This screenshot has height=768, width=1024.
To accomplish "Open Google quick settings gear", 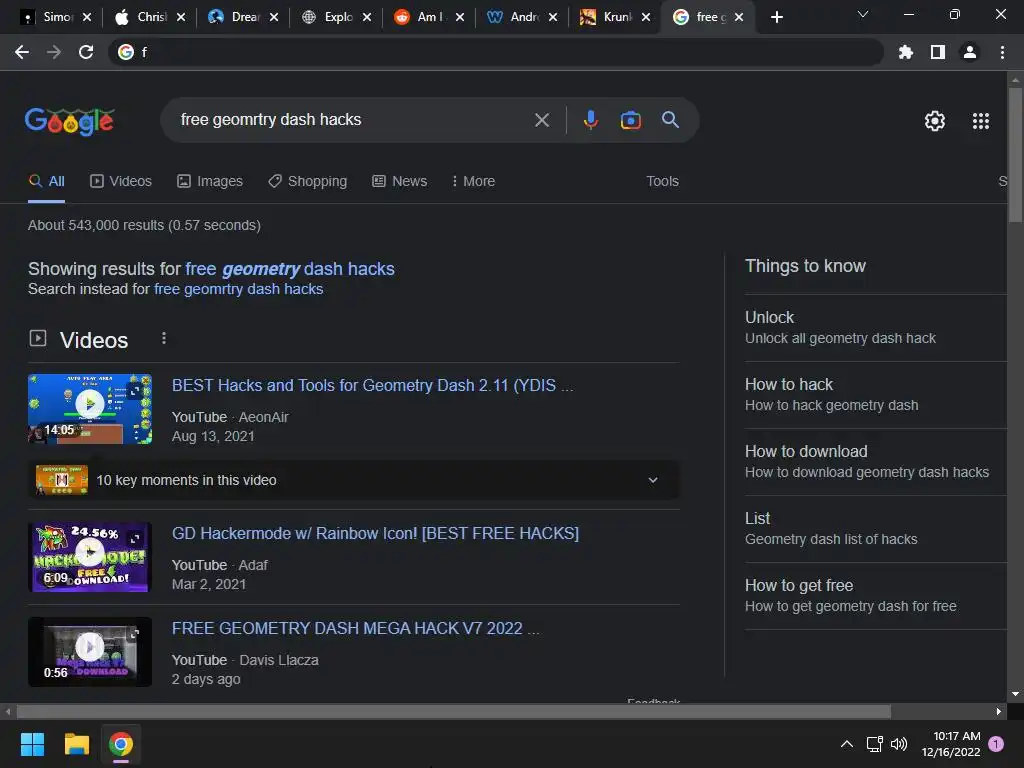I will (935, 121).
